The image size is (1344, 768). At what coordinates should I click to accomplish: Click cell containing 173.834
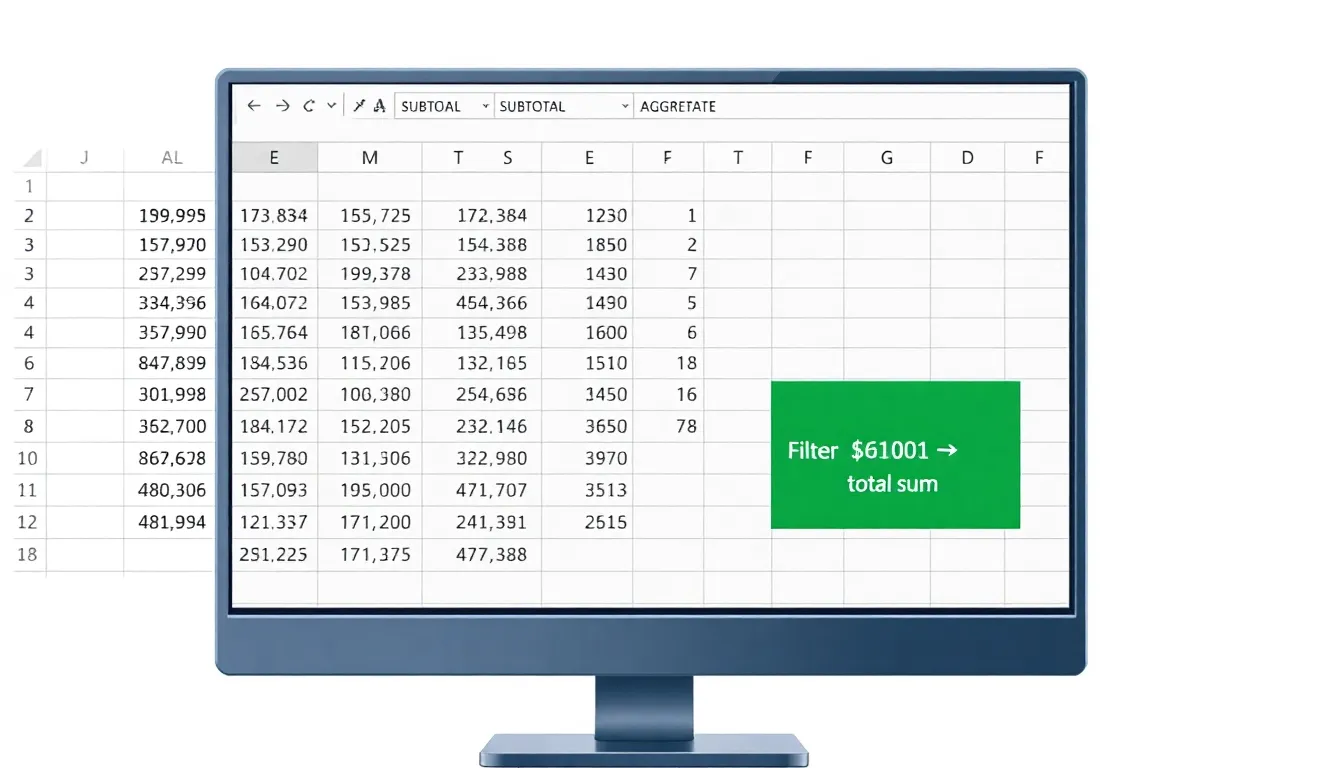[x=274, y=215]
